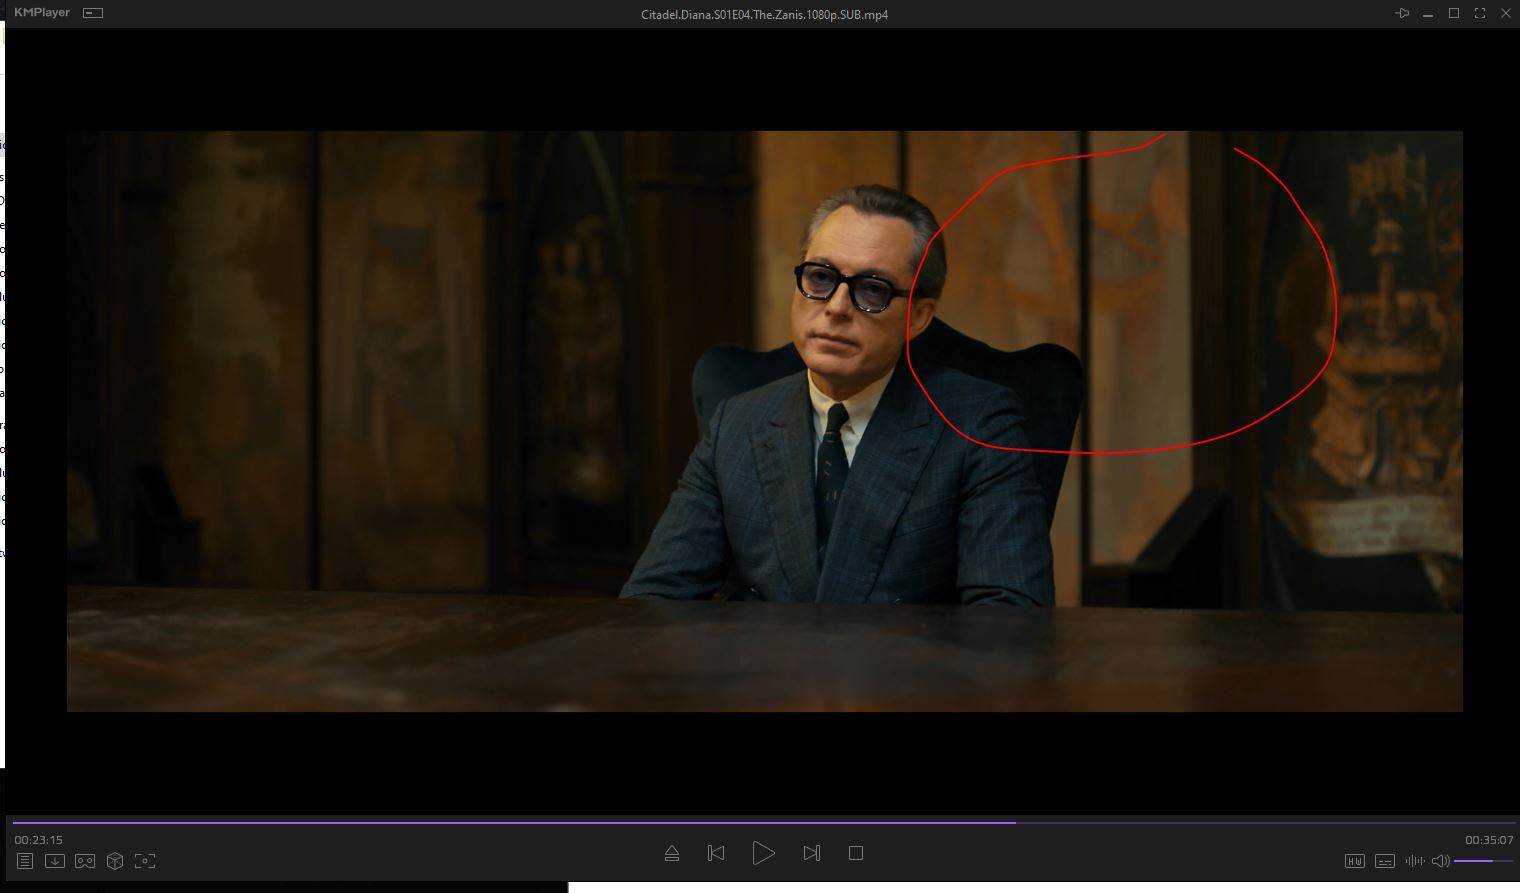Open the playlist panel icon
Viewport: 1520px width, 893px height.
click(x=25, y=861)
